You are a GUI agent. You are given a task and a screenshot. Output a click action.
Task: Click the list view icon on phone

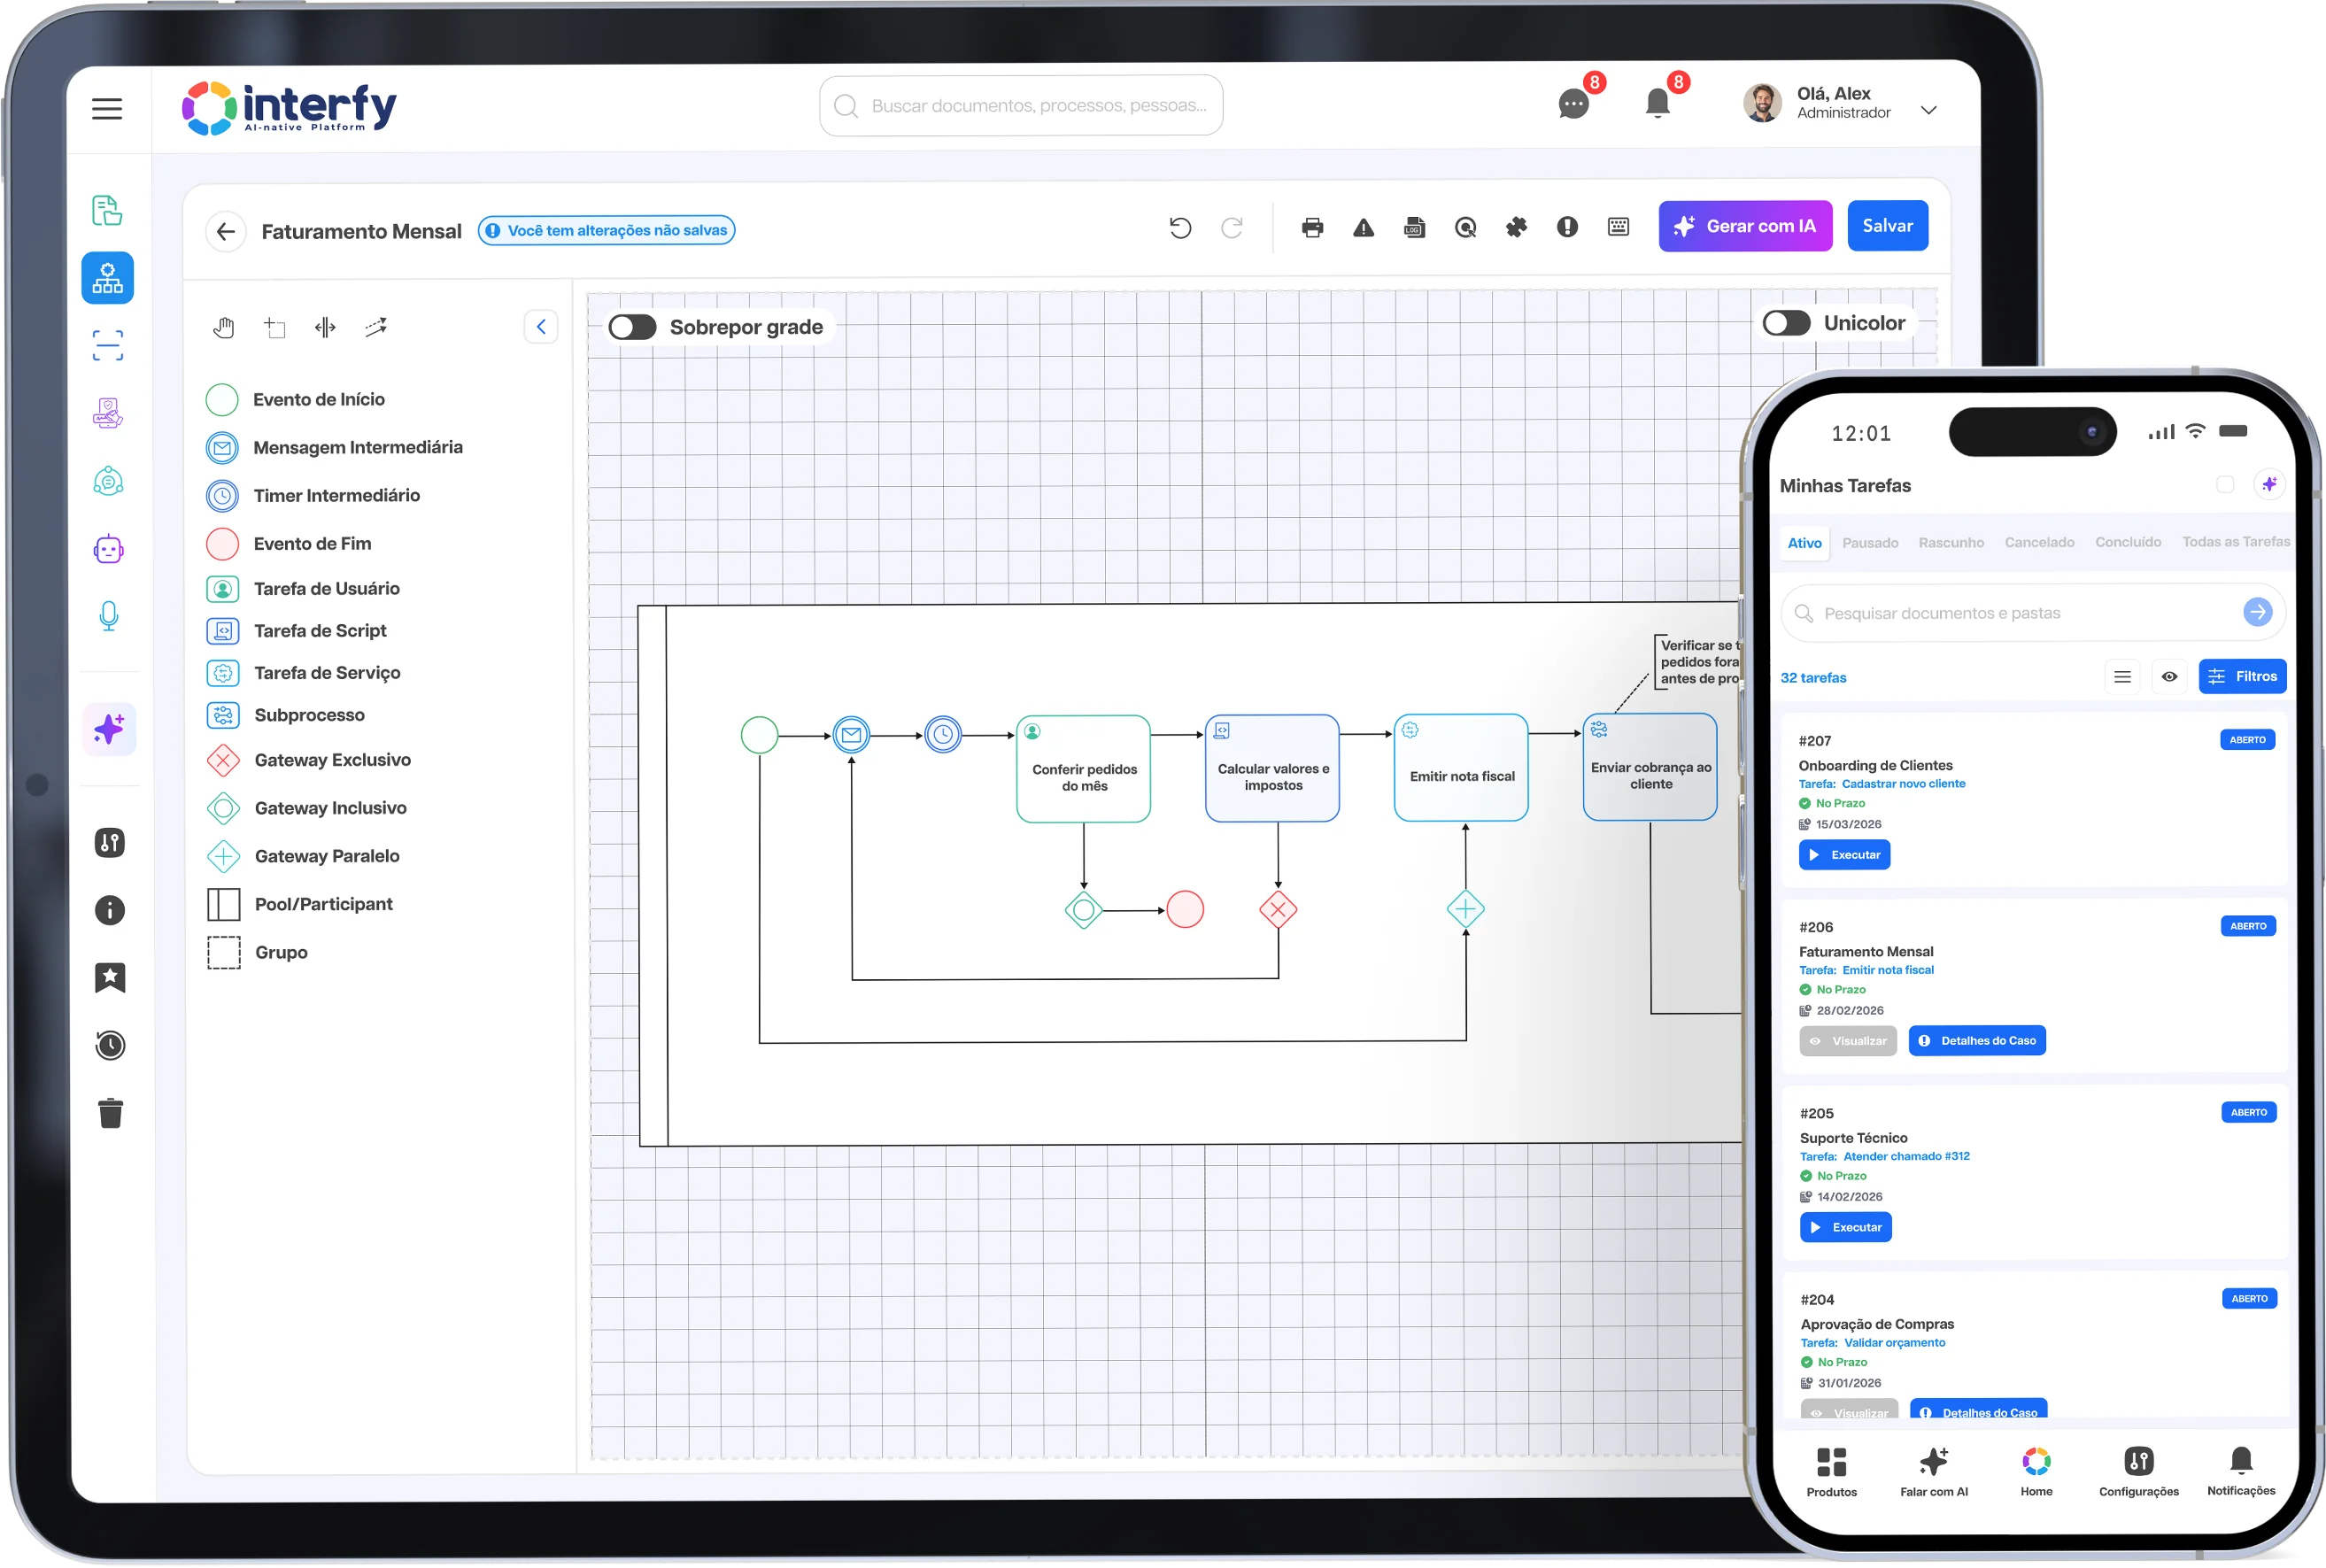pyautogui.click(x=2122, y=677)
